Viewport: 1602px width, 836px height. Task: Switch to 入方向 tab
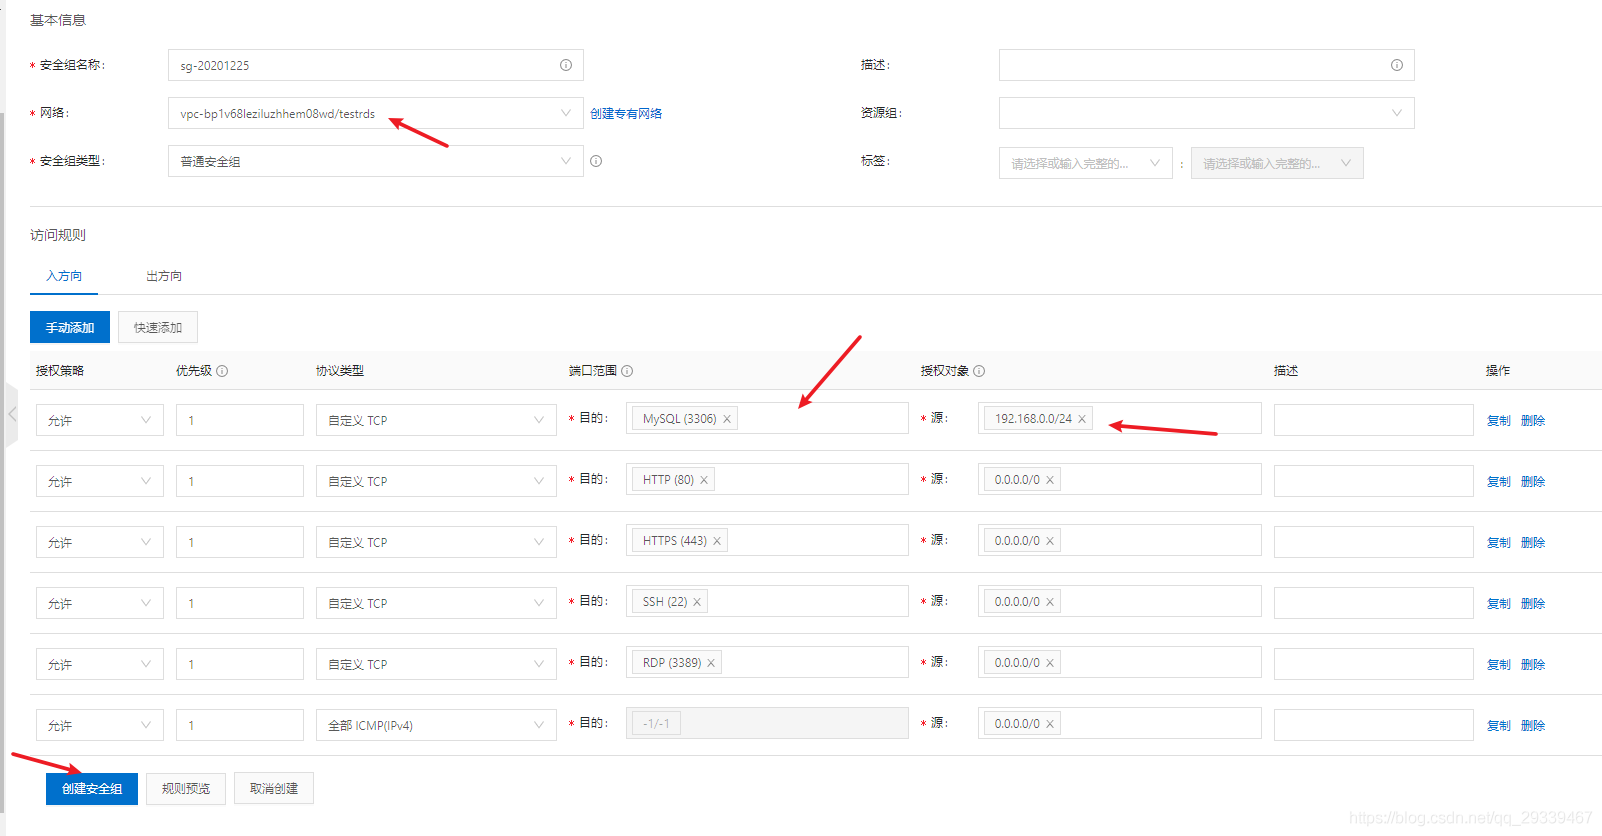coord(64,276)
